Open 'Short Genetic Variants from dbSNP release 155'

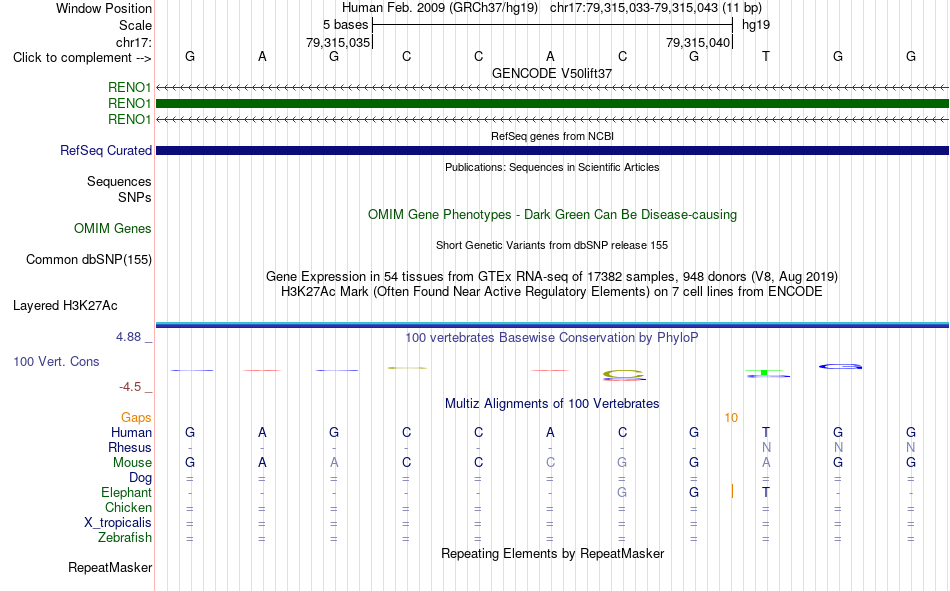point(552,245)
